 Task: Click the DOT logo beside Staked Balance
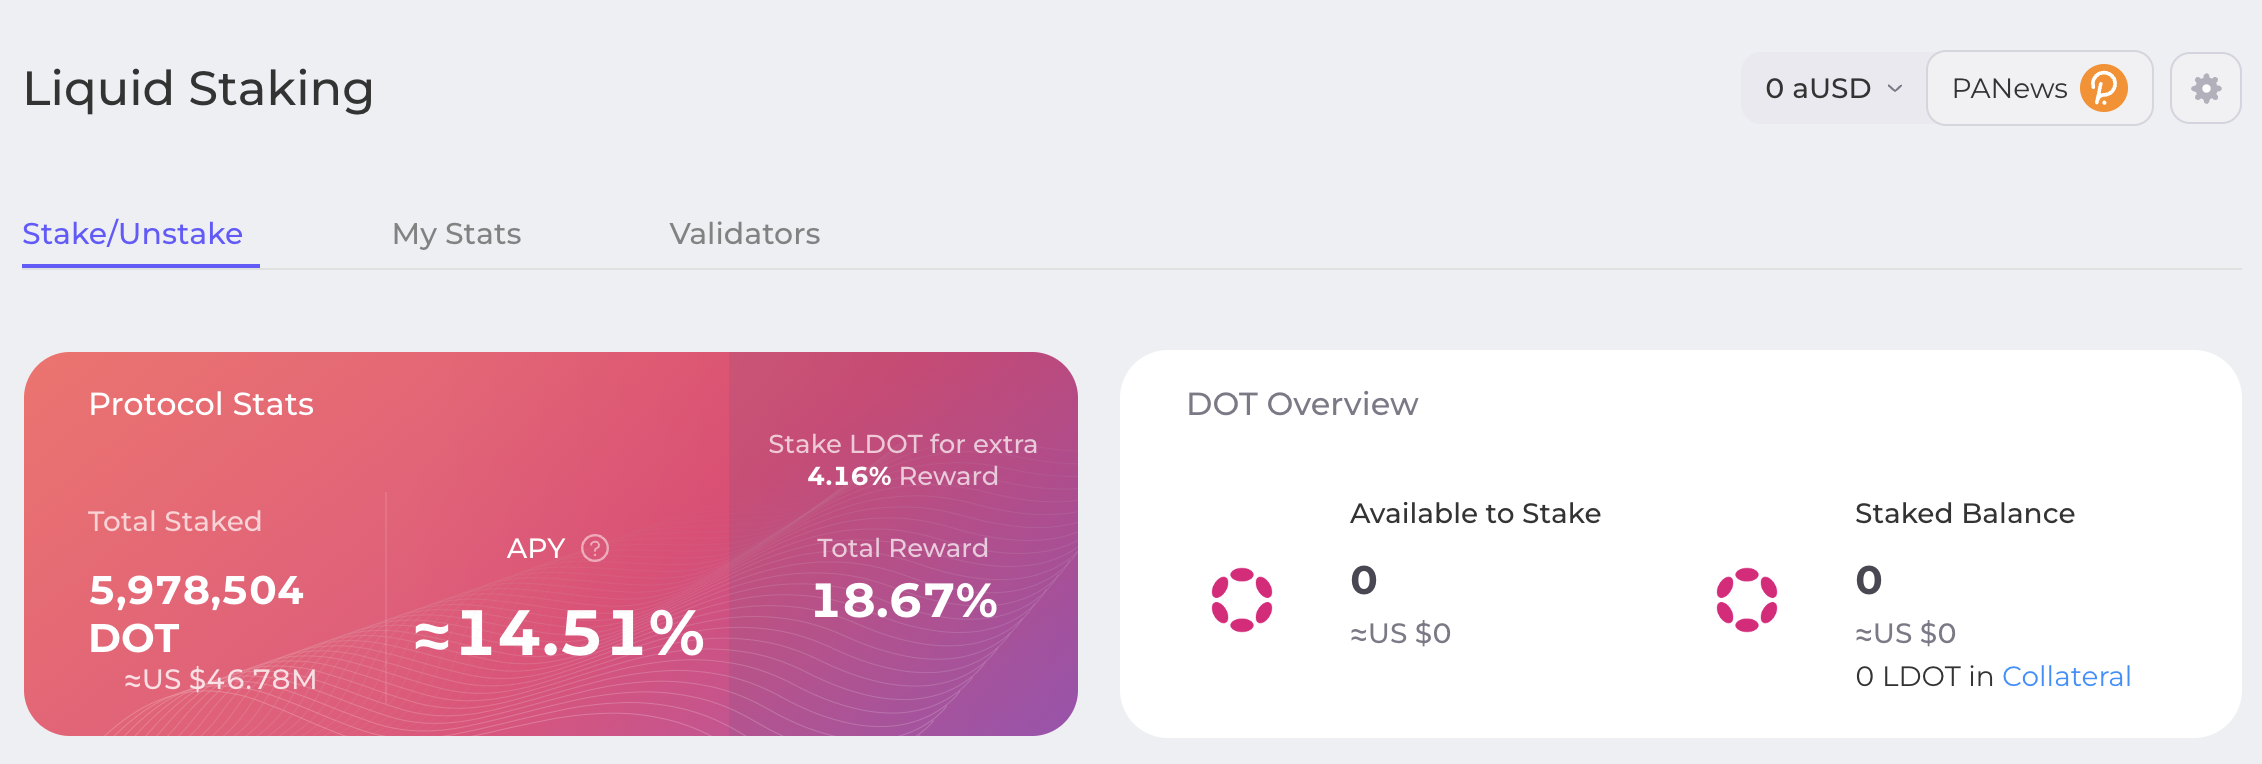[1747, 600]
